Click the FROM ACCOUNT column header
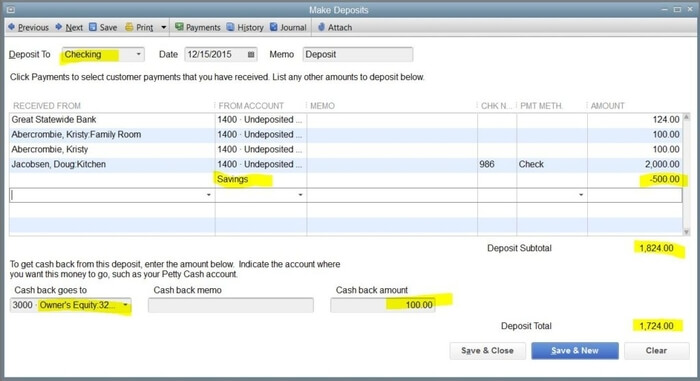 [251, 106]
